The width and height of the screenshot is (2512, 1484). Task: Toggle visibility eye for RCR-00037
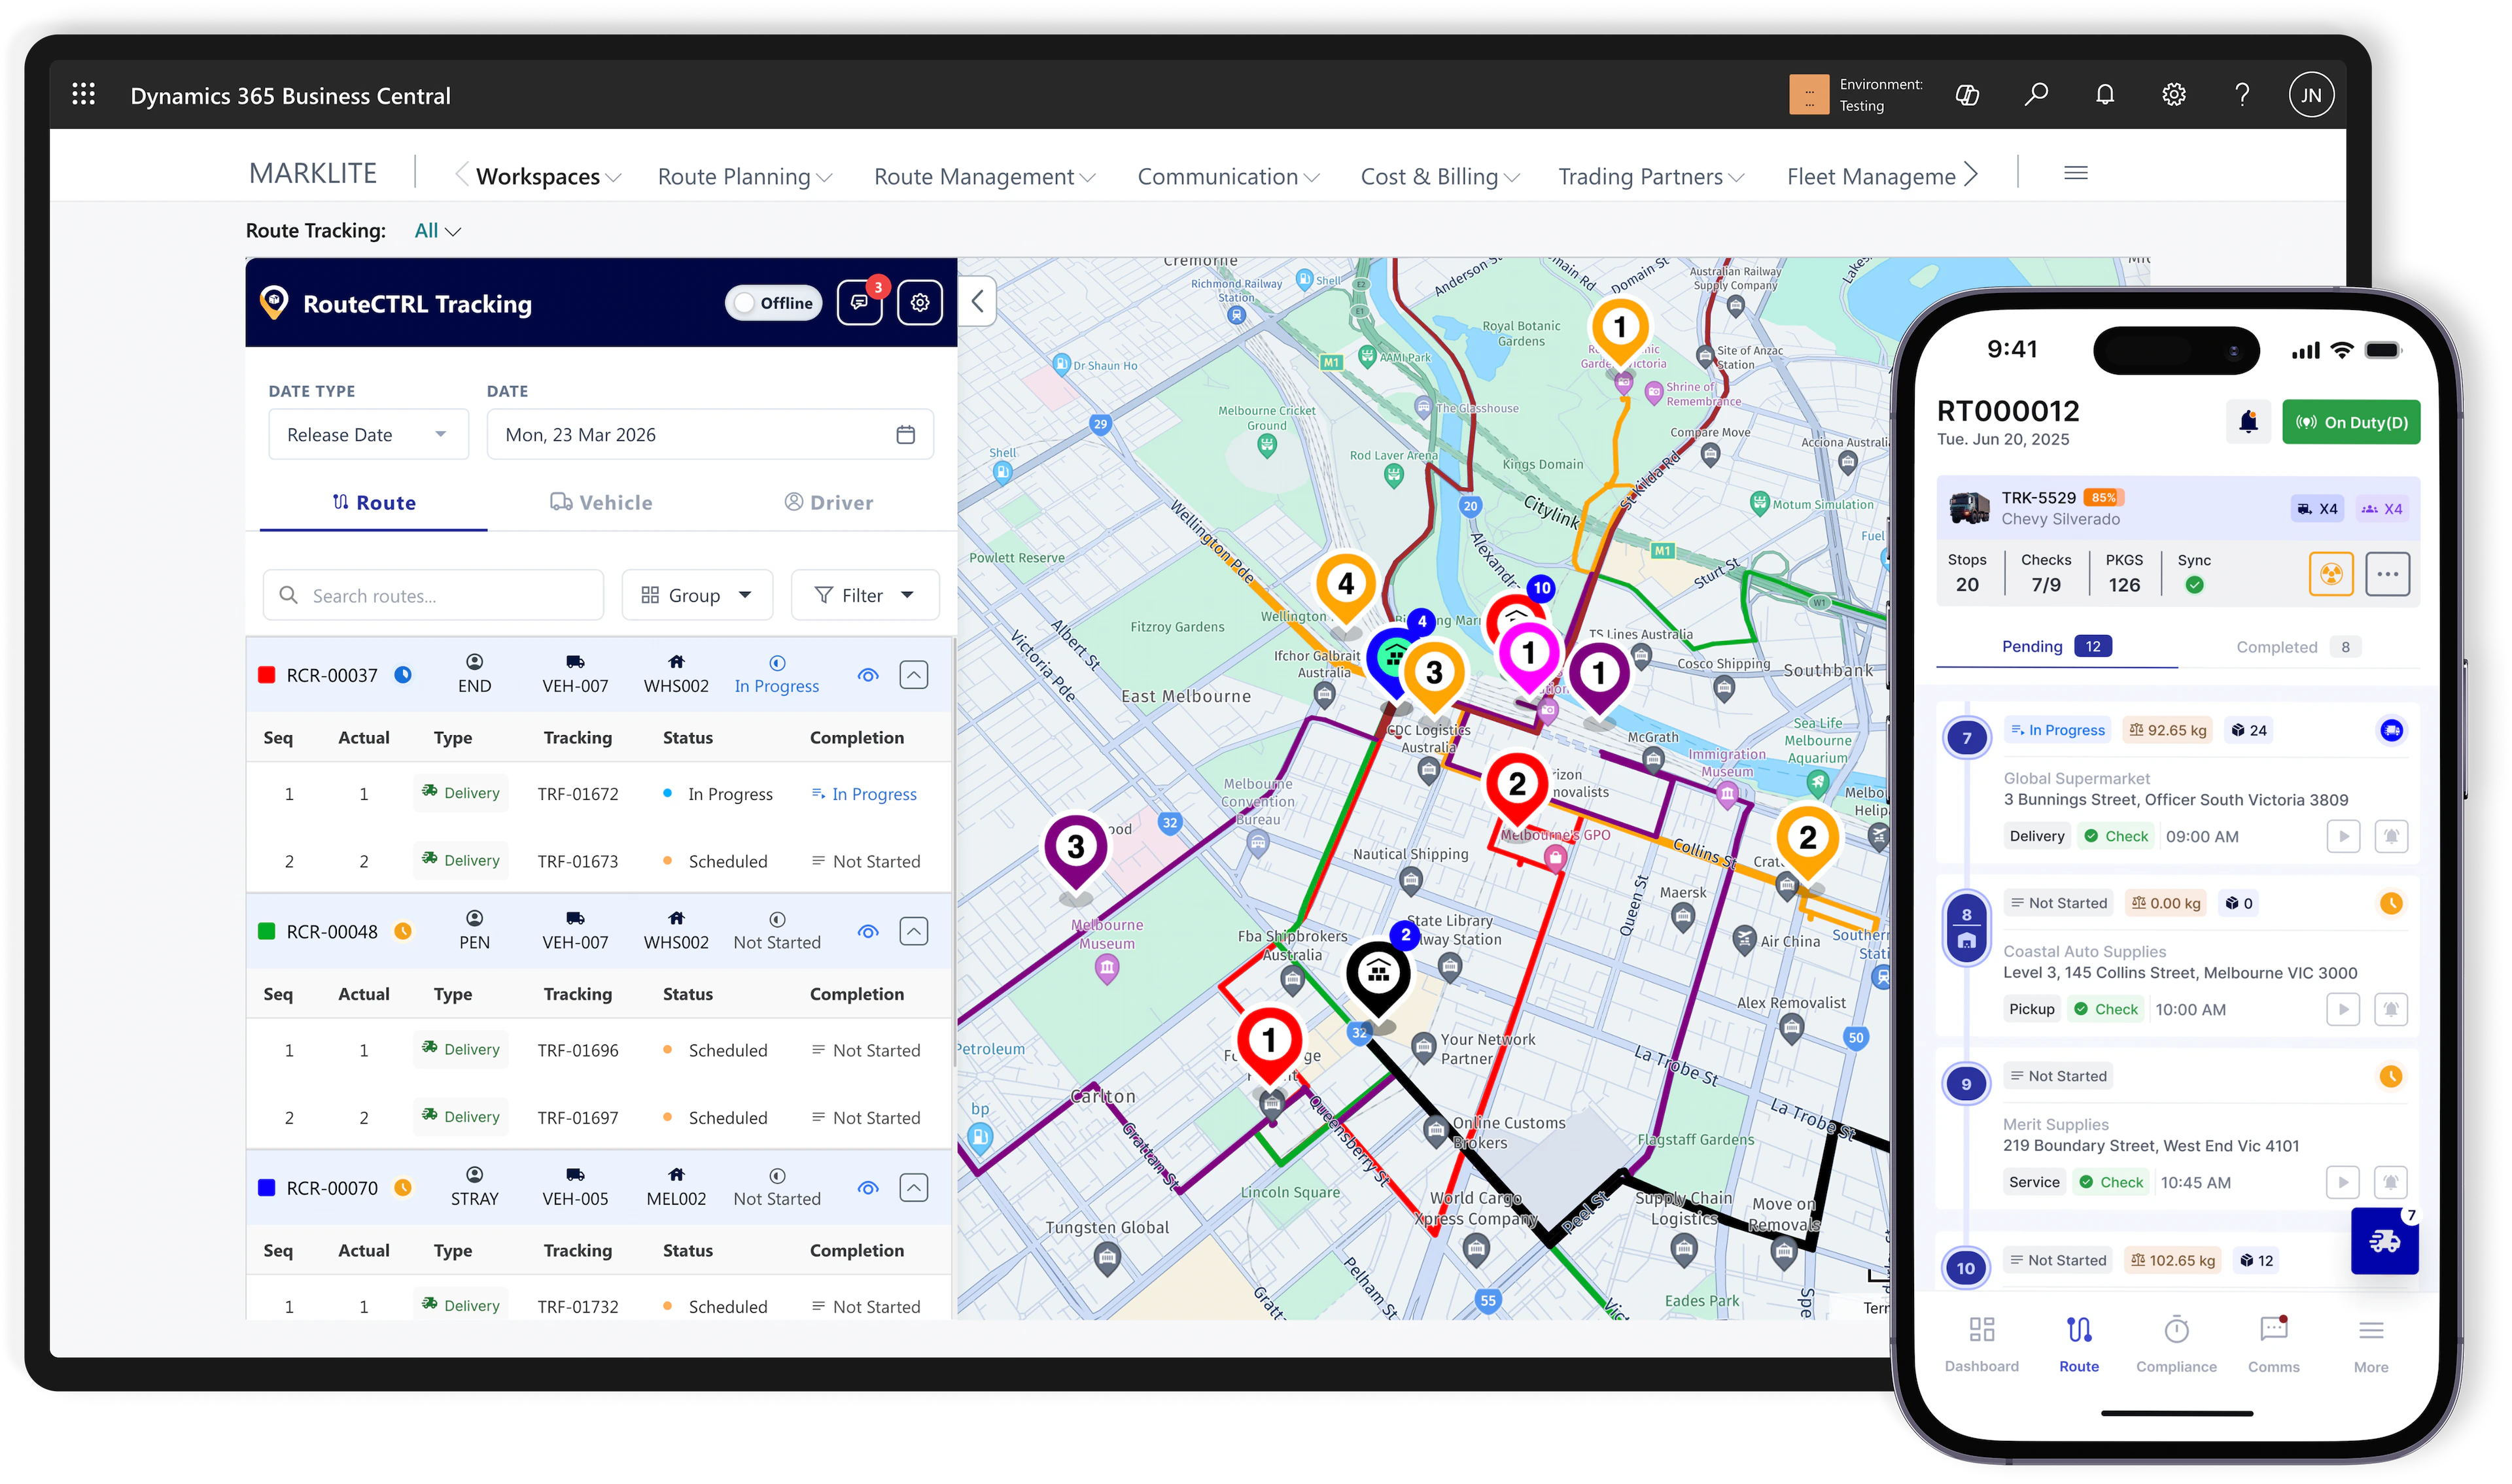tap(868, 676)
